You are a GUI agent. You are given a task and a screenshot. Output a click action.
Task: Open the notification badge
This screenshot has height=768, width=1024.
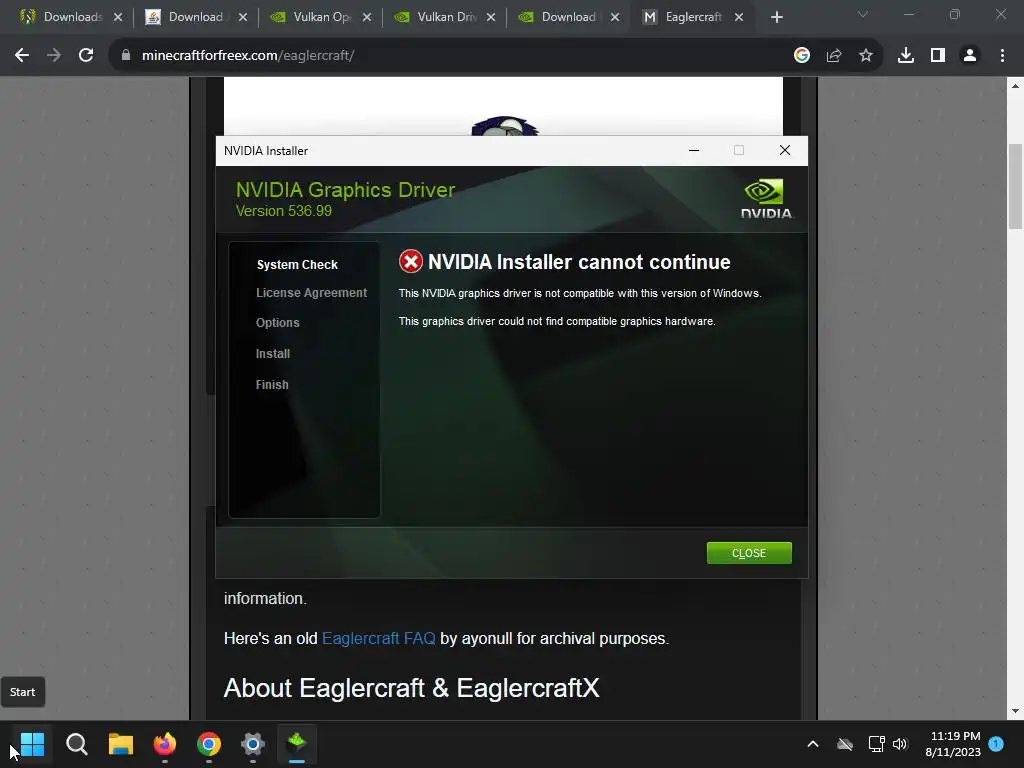[996, 743]
